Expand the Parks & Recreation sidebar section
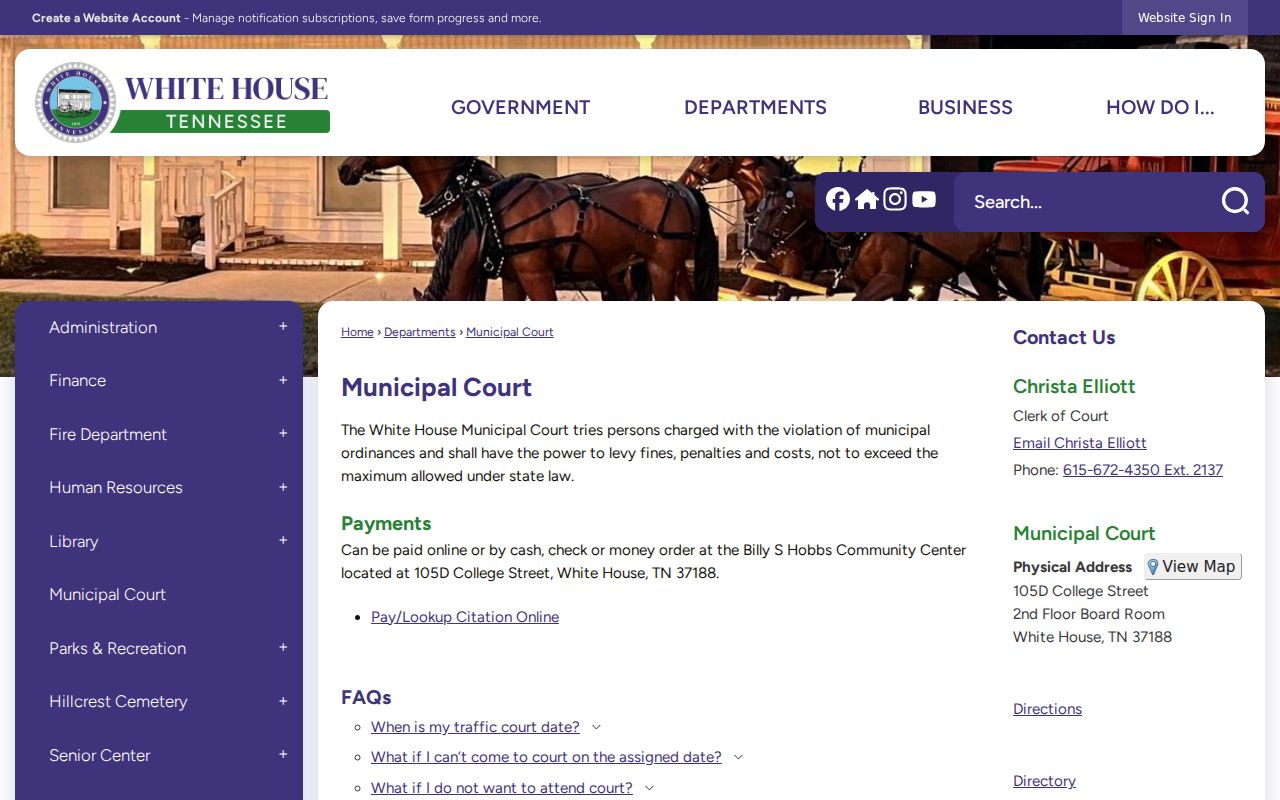This screenshot has width=1280, height=800. coord(283,648)
